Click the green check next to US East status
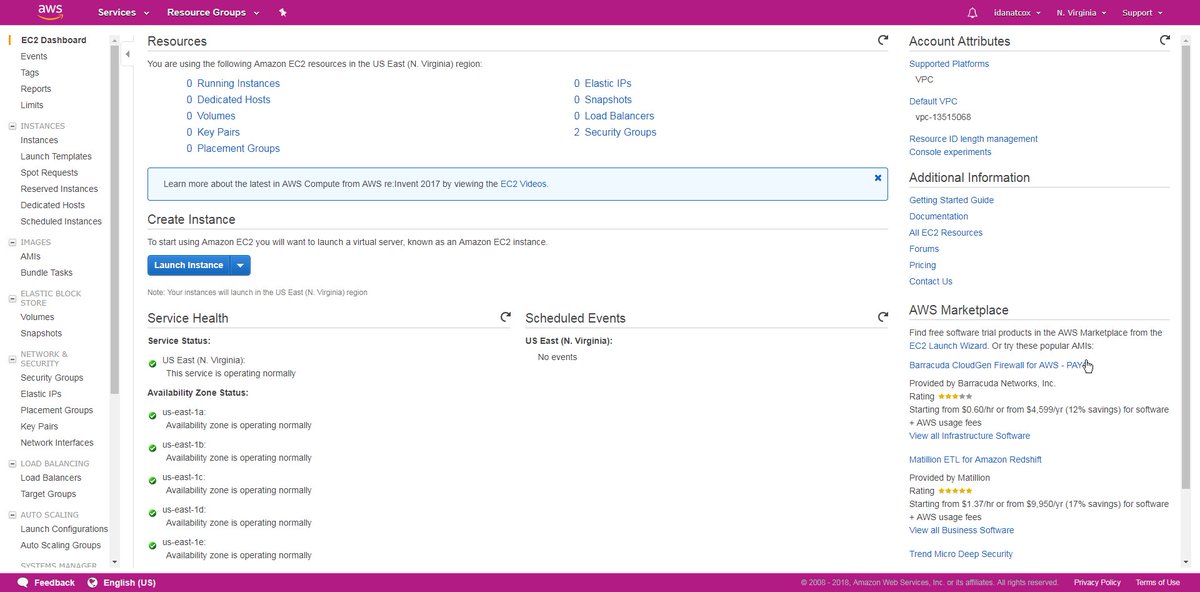 152,363
